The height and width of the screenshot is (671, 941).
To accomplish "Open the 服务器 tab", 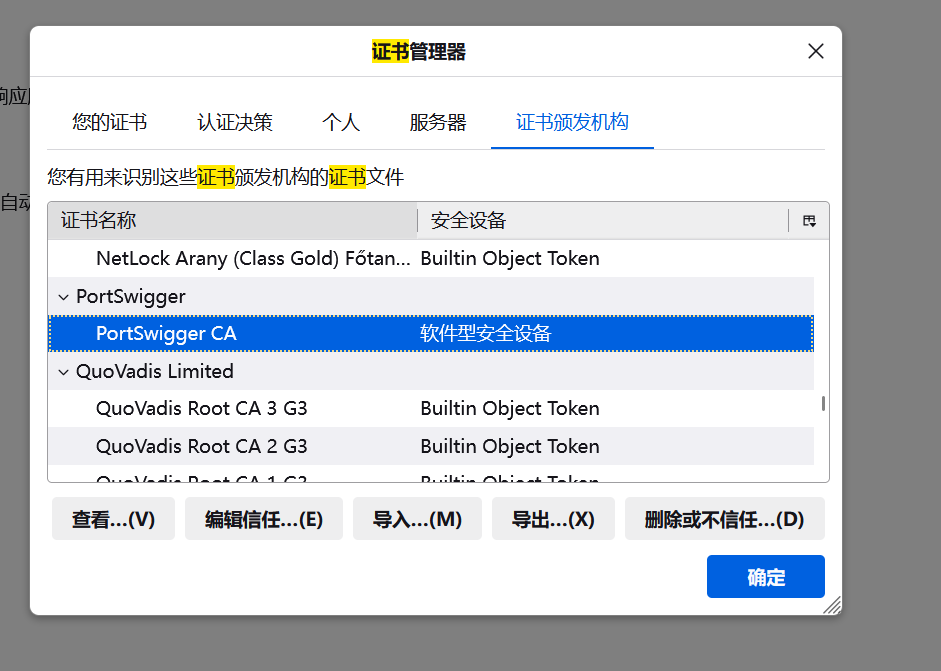I will coord(437,122).
